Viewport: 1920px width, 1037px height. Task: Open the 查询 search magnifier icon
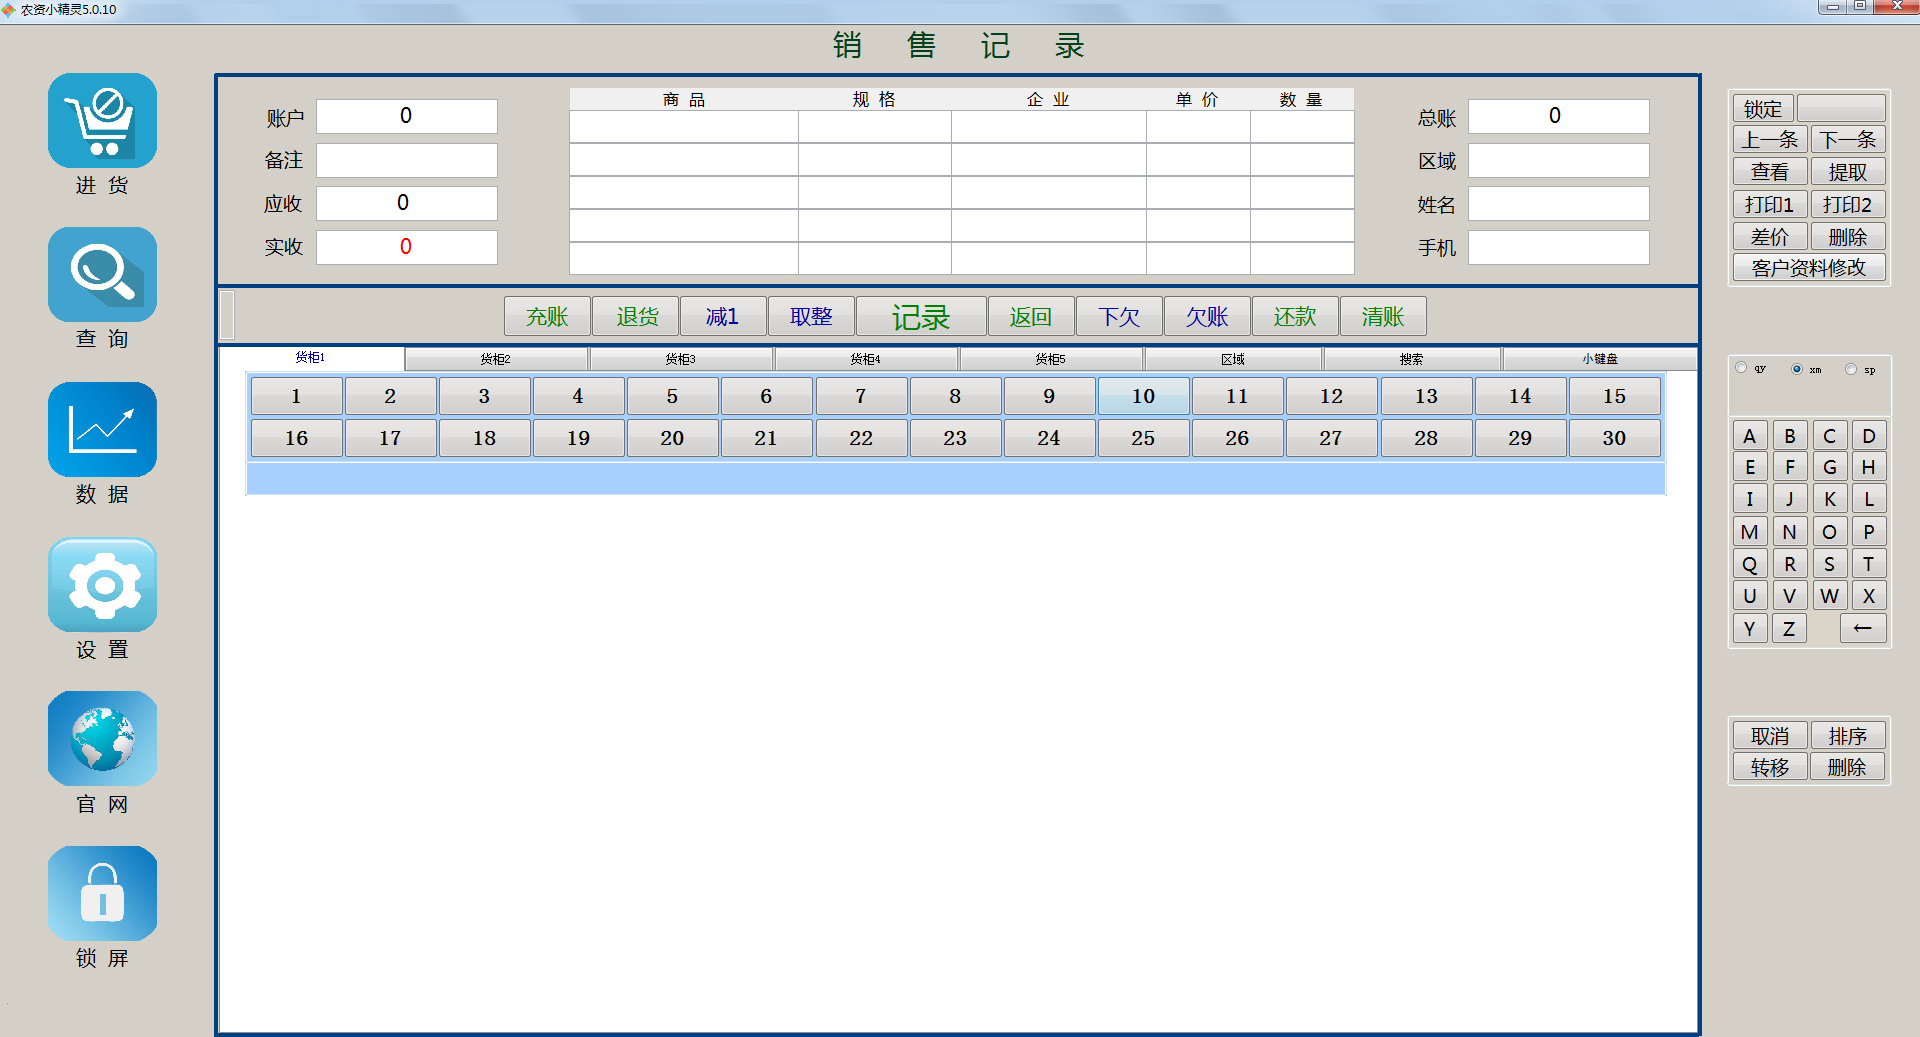tap(102, 274)
